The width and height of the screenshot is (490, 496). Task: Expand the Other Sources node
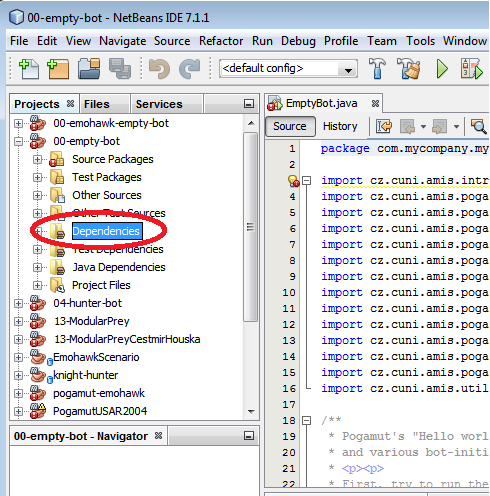click(x=38, y=196)
